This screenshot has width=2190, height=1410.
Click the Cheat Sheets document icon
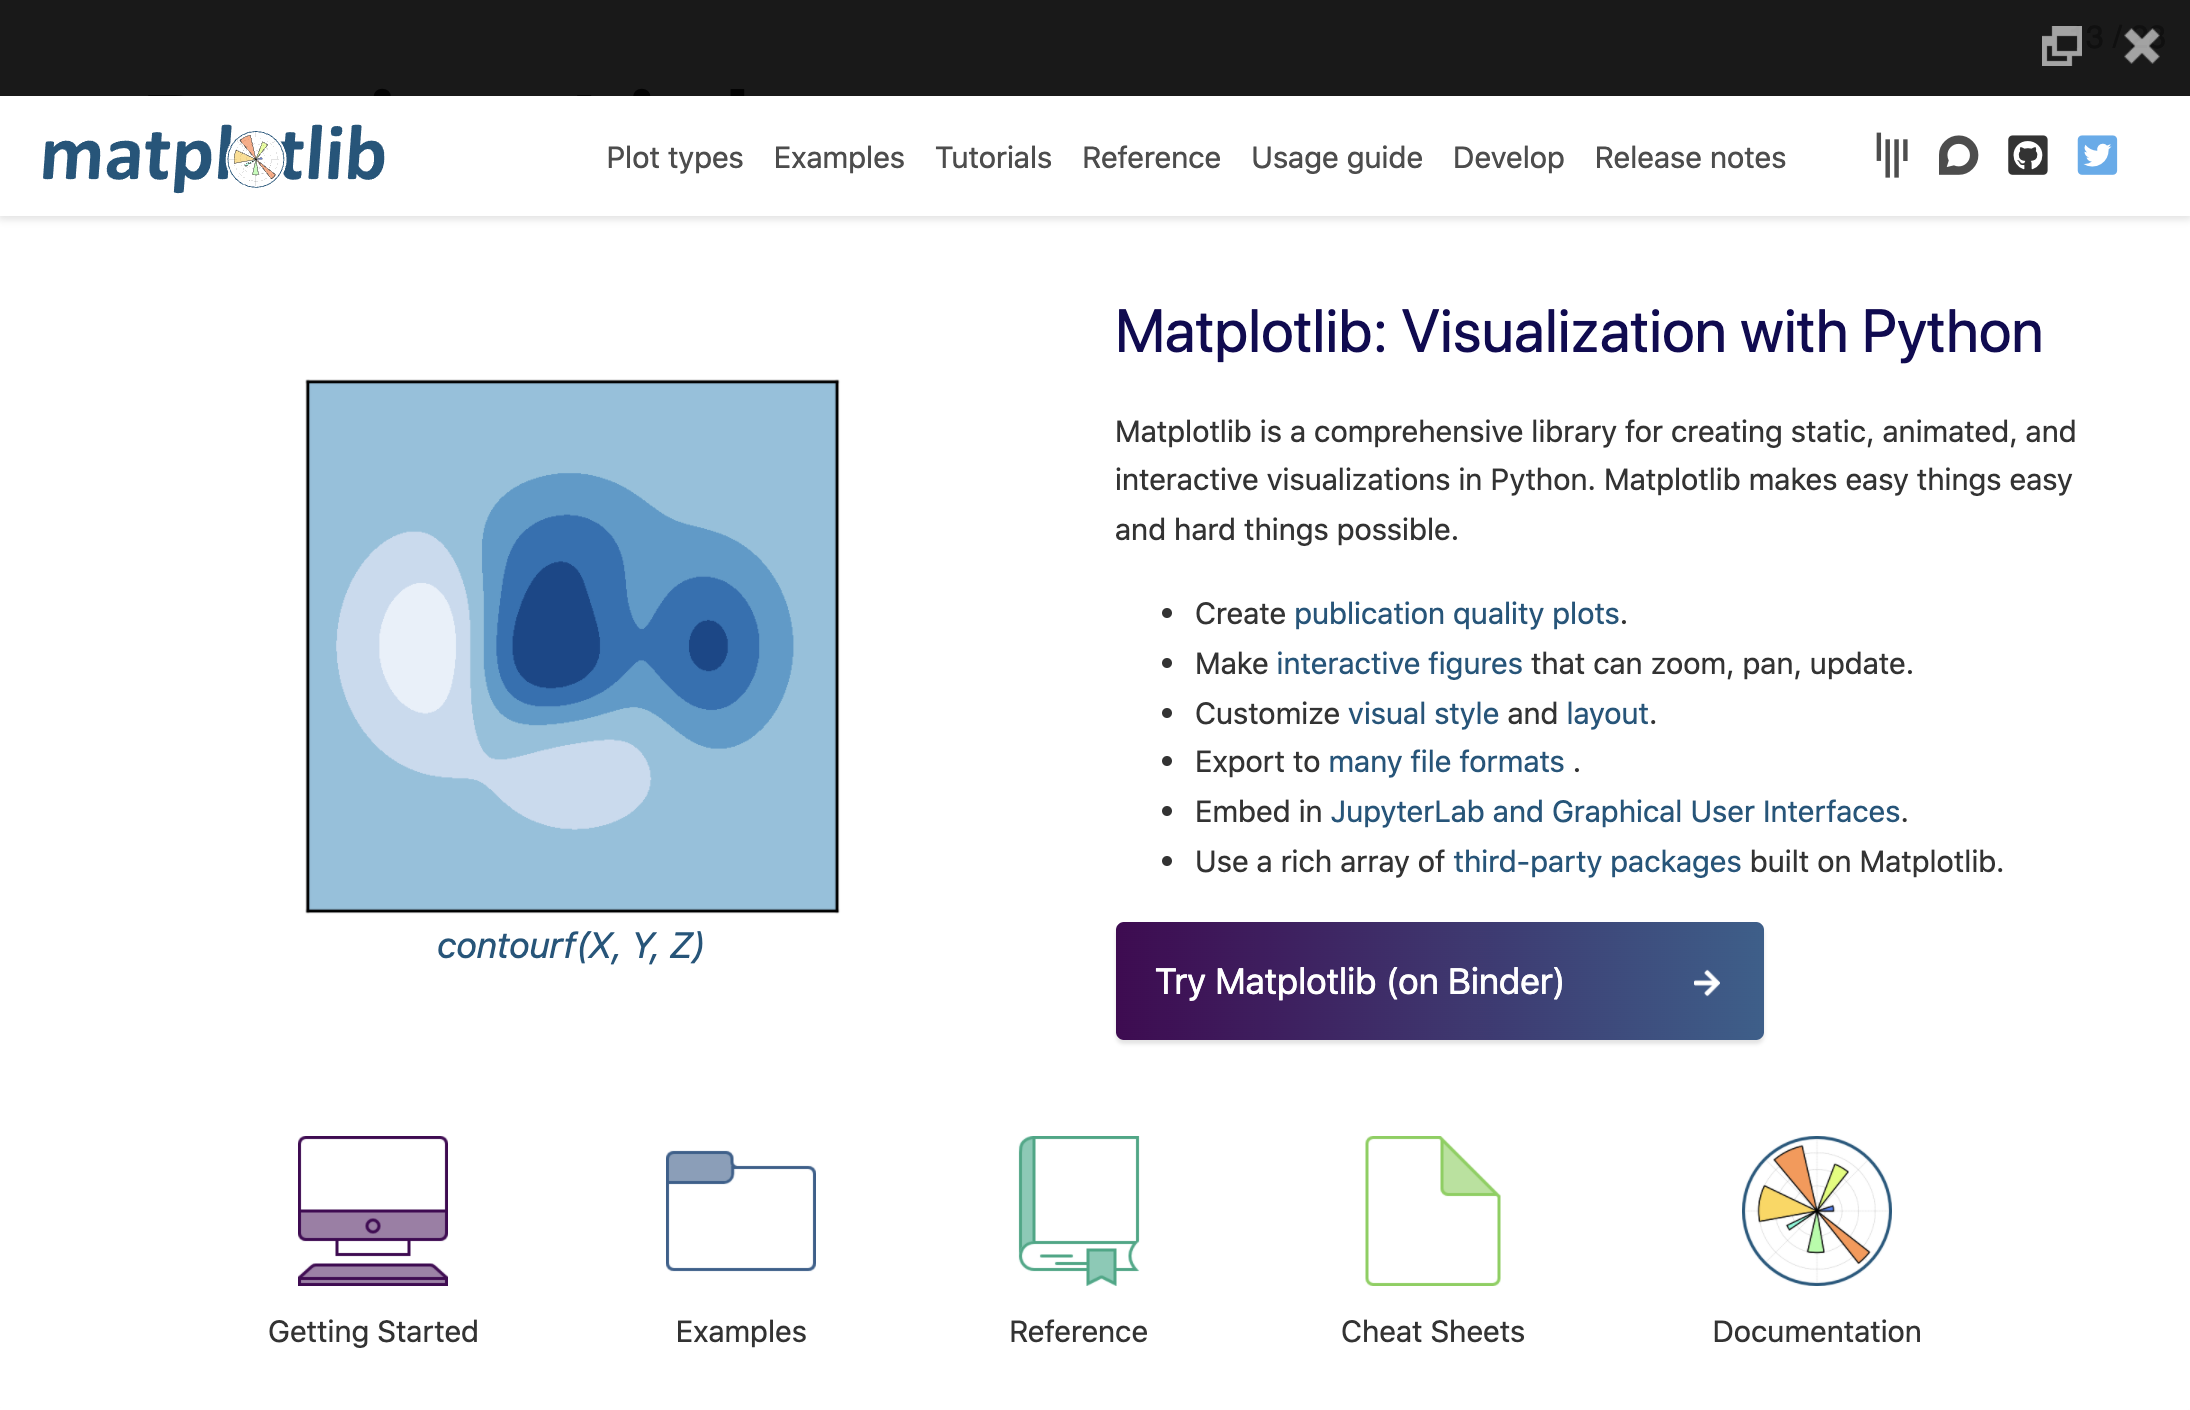[1433, 1210]
